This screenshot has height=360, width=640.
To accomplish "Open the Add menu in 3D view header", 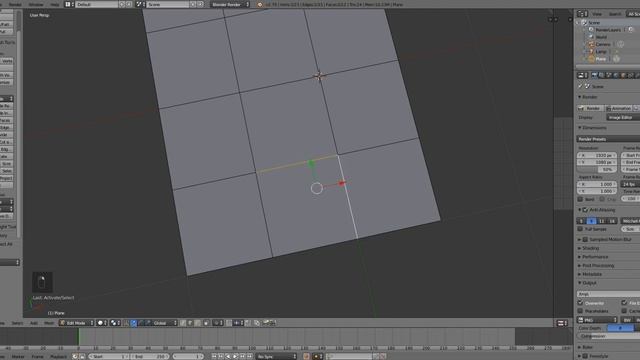I will [x=34, y=323].
